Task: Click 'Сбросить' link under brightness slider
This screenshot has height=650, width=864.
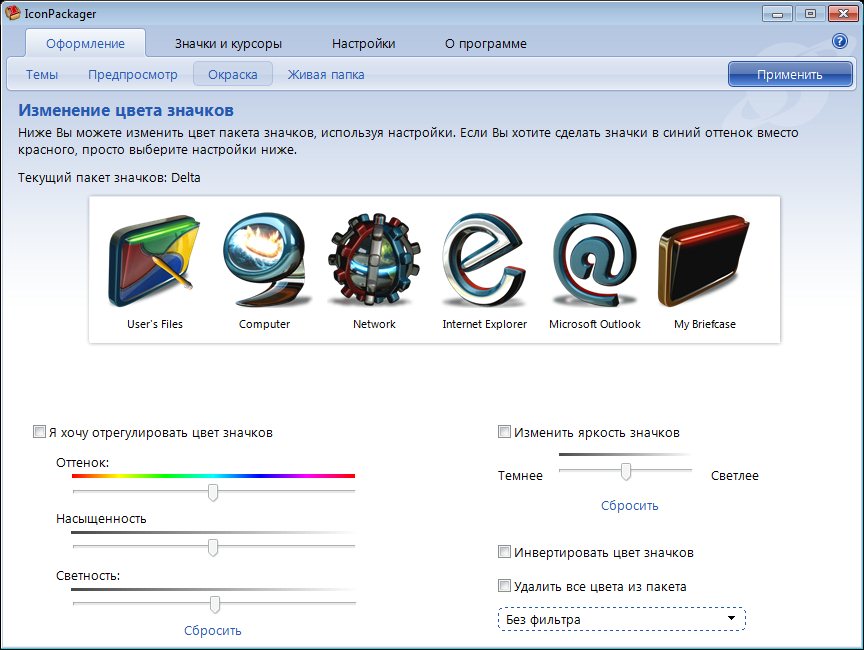Action: point(629,506)
